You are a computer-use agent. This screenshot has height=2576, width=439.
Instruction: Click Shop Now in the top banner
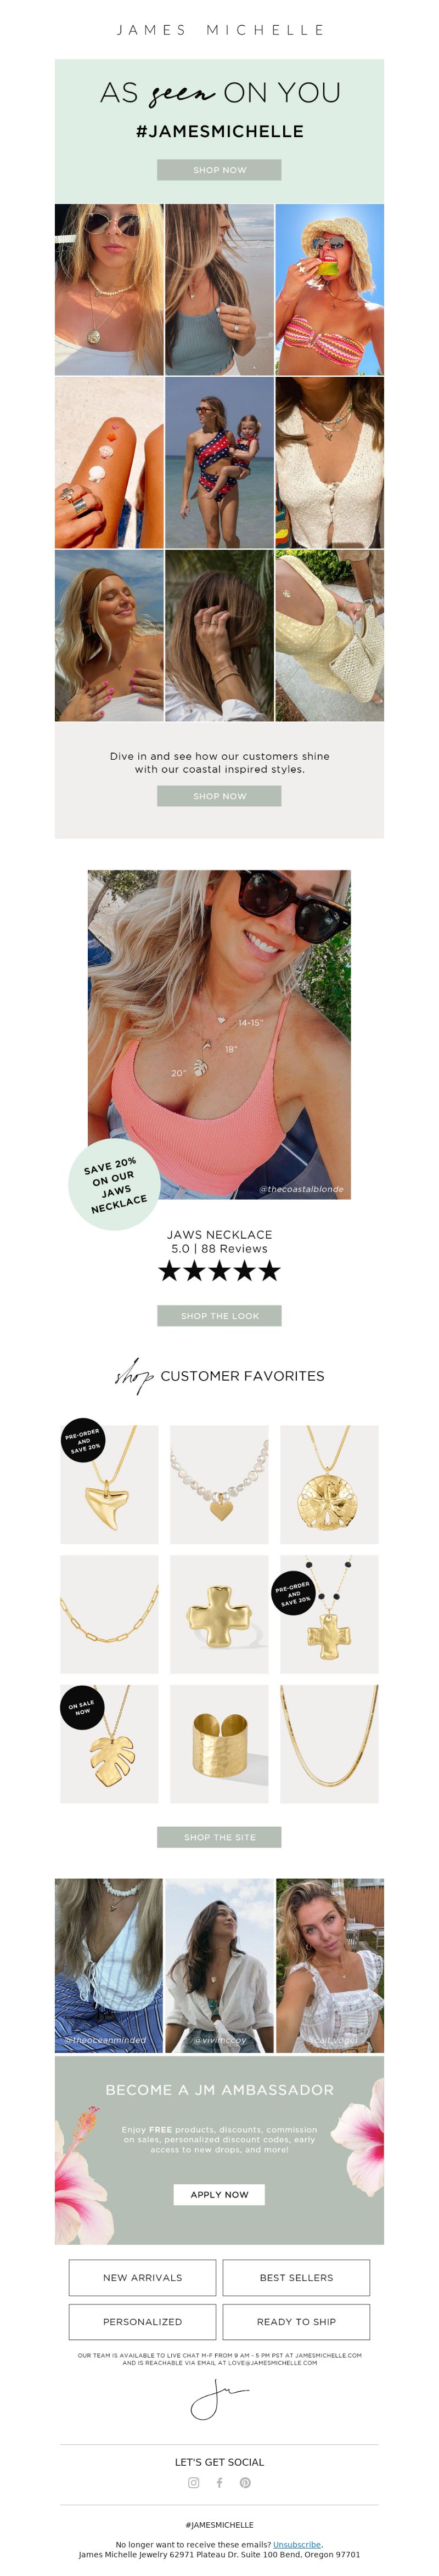[219, 170]
